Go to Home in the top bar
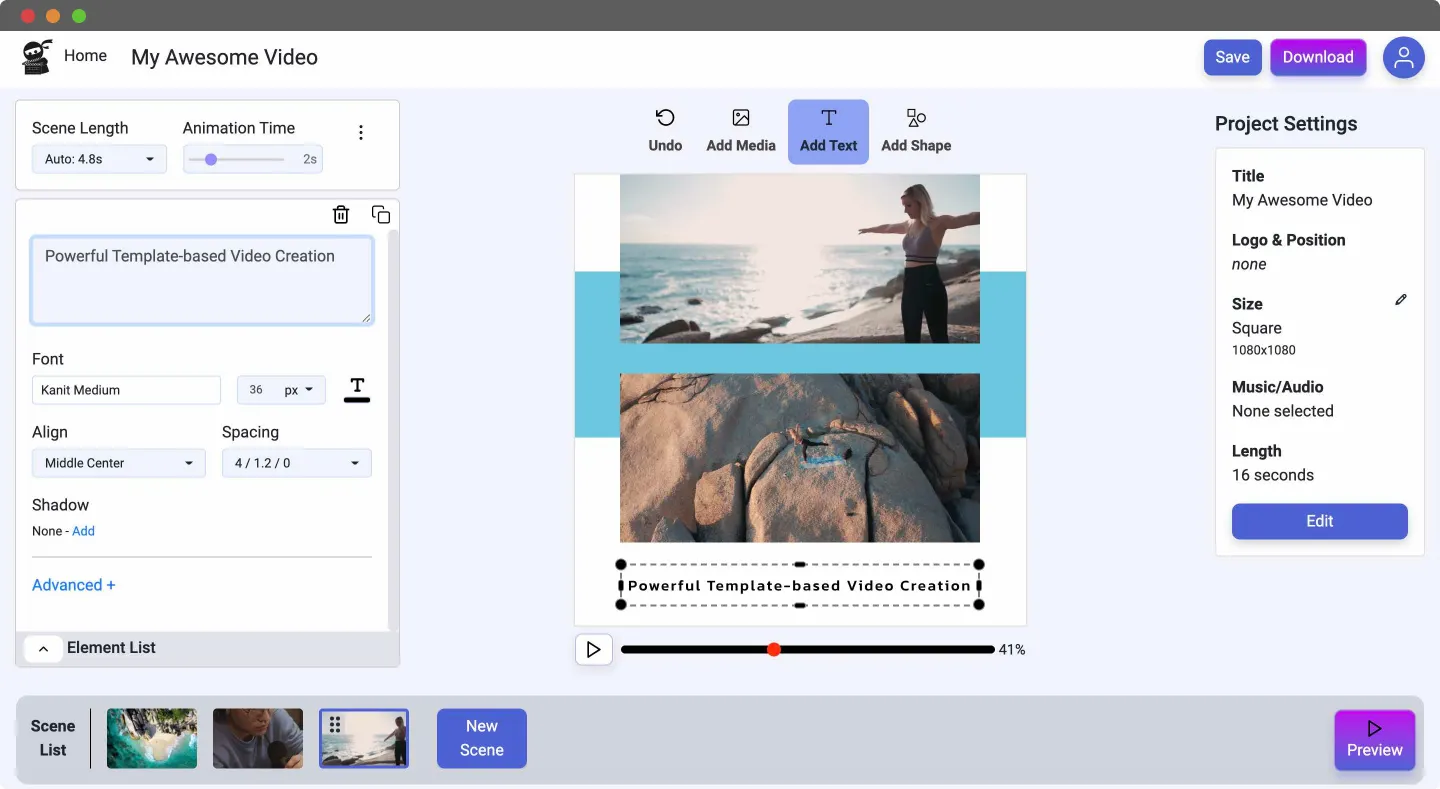1440x789 pixels. pos(85,56)
